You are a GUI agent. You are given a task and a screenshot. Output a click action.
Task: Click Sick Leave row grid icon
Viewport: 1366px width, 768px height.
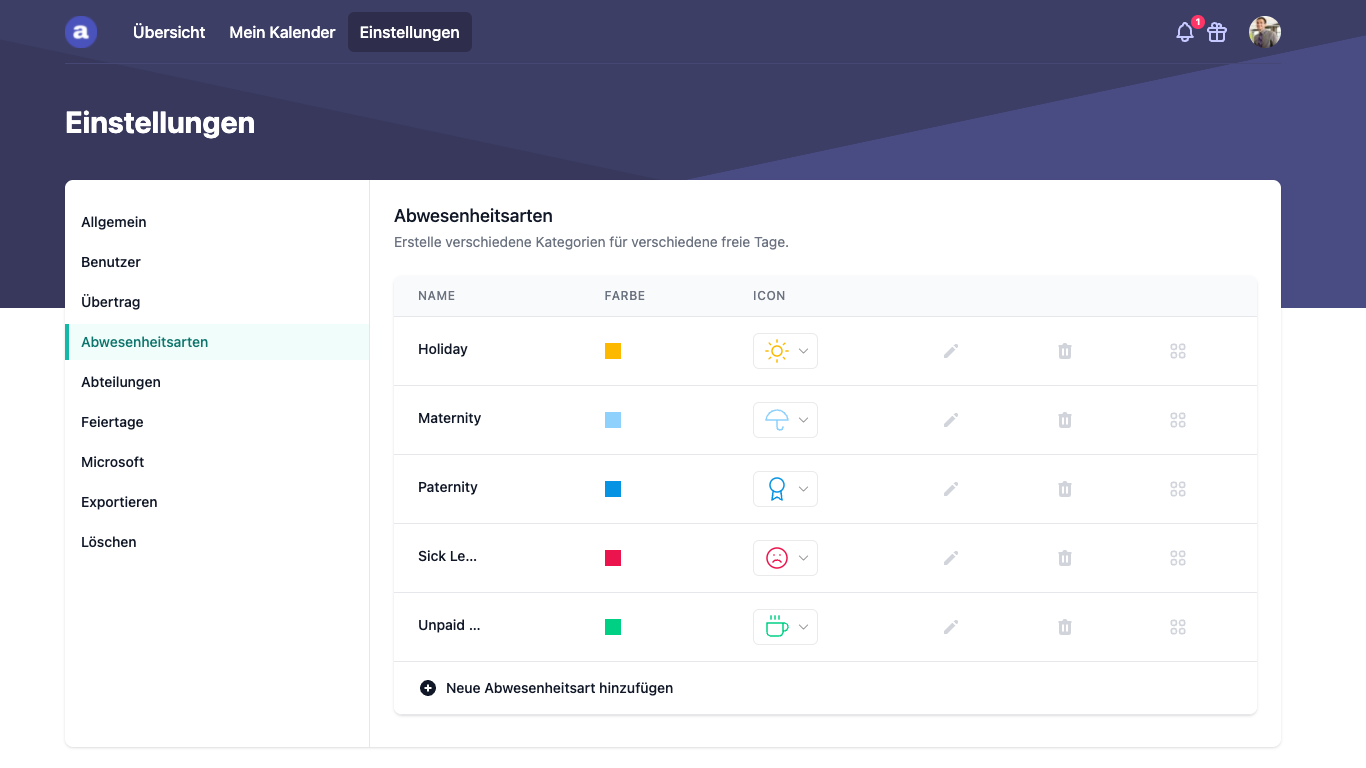coord(1178,558)
